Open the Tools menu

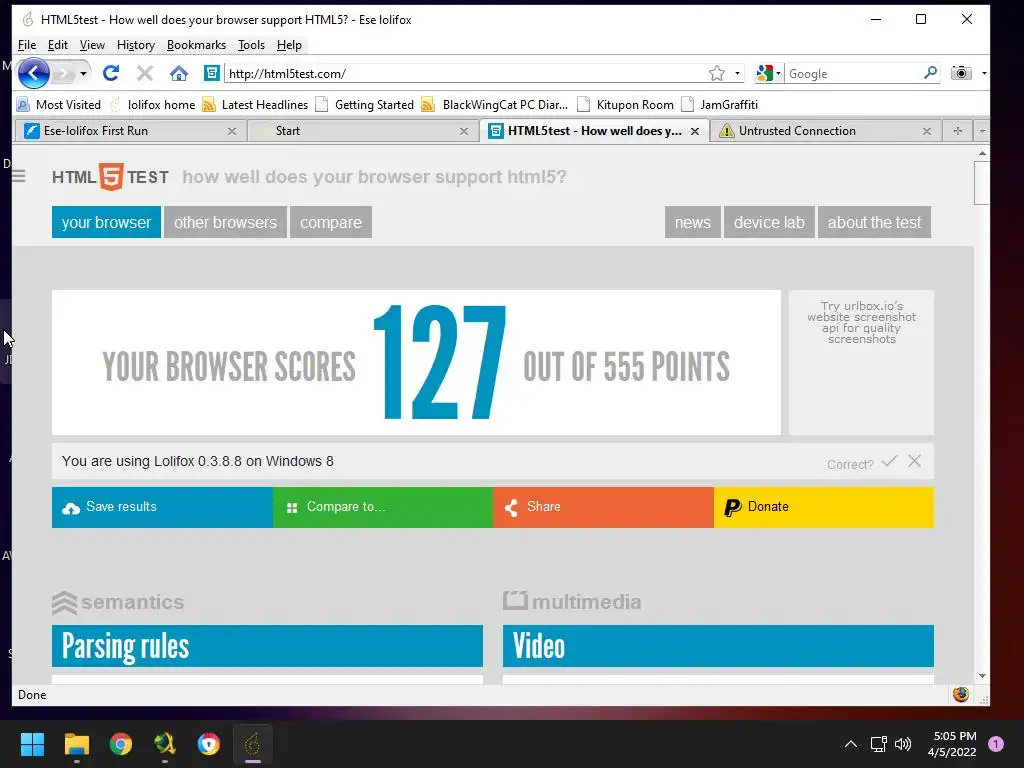pyautogui.click(x=251, y=45)
